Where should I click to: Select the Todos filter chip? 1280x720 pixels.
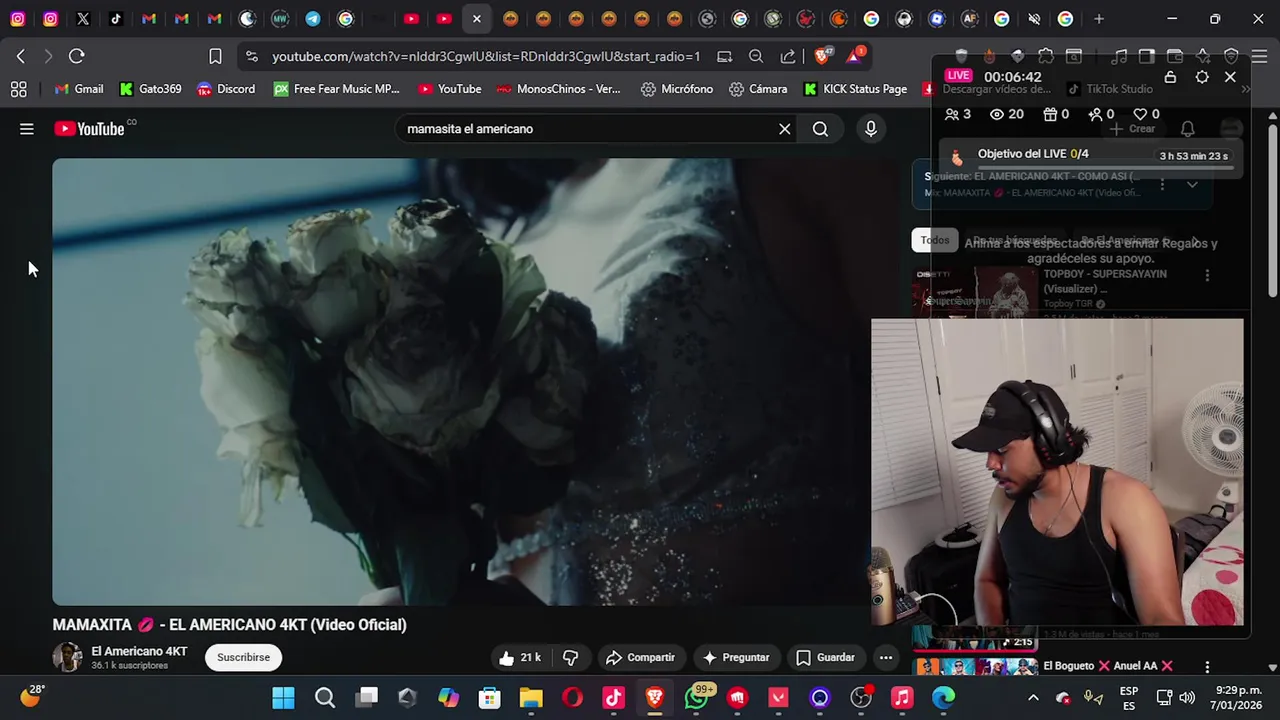[935, 240]
